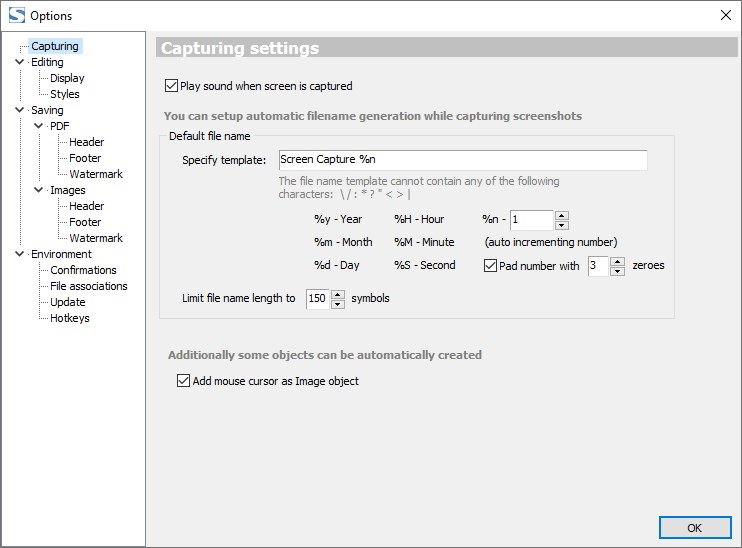Uncheck the Pad number with zeroes option

point(491,266)
